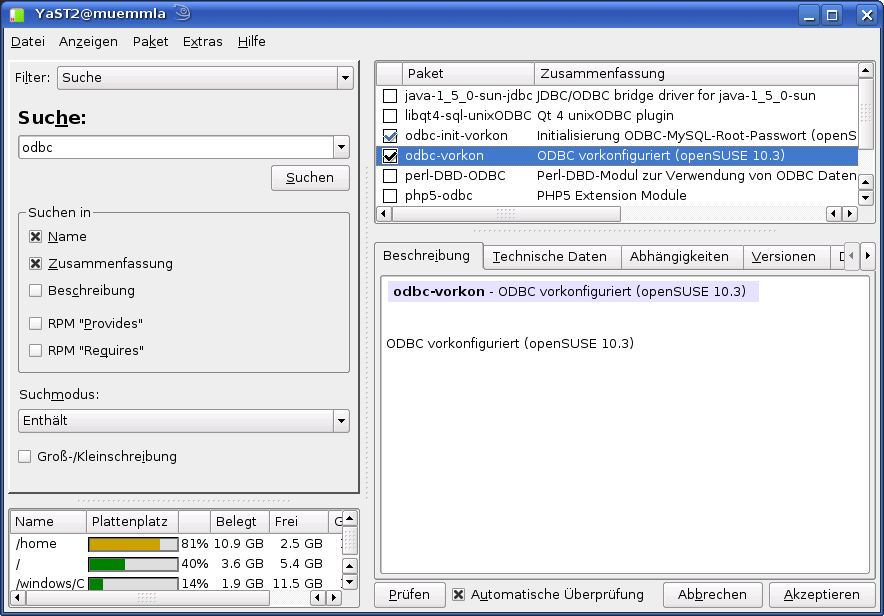The width and height of the screenshot is (884, 616).
Task: Enable RPM "Provides" search option
Action: 36,324
